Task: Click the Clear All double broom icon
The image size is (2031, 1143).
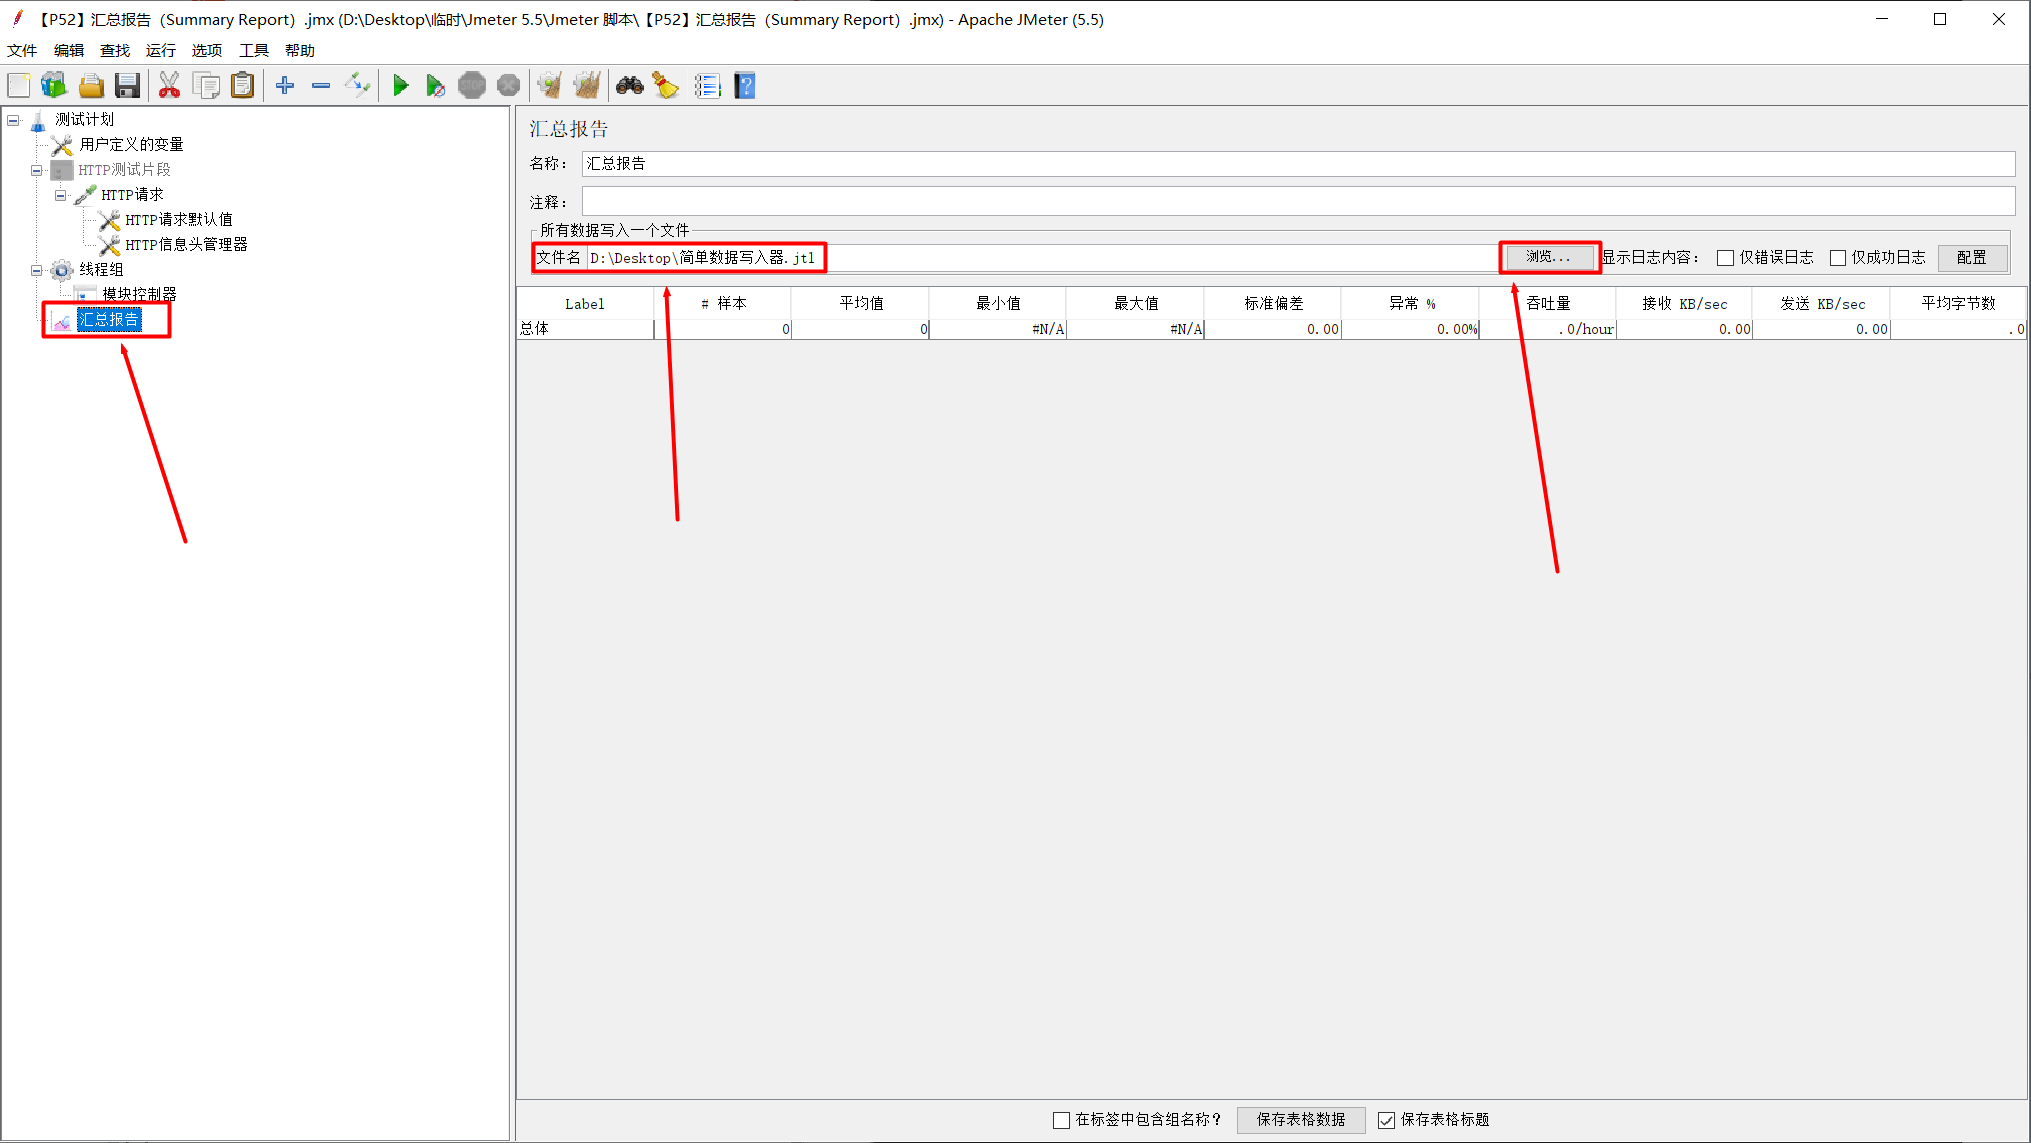Action: 587,86
